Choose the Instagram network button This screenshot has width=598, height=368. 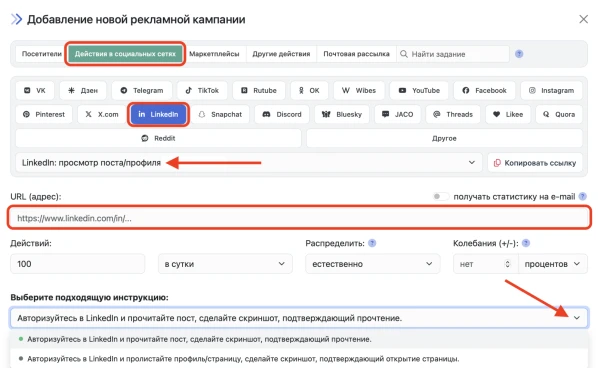pos(551,90)
